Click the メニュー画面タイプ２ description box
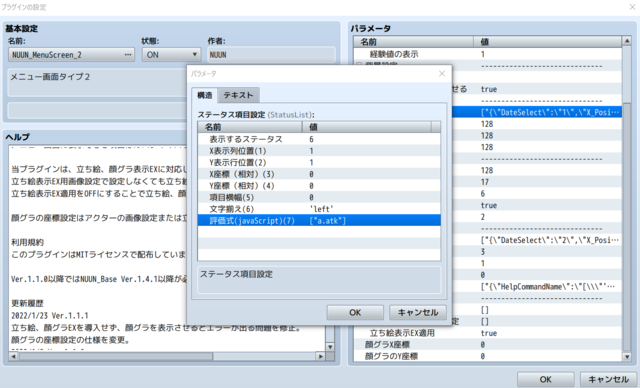Screen dimensions: 640x388 [97, 83]
